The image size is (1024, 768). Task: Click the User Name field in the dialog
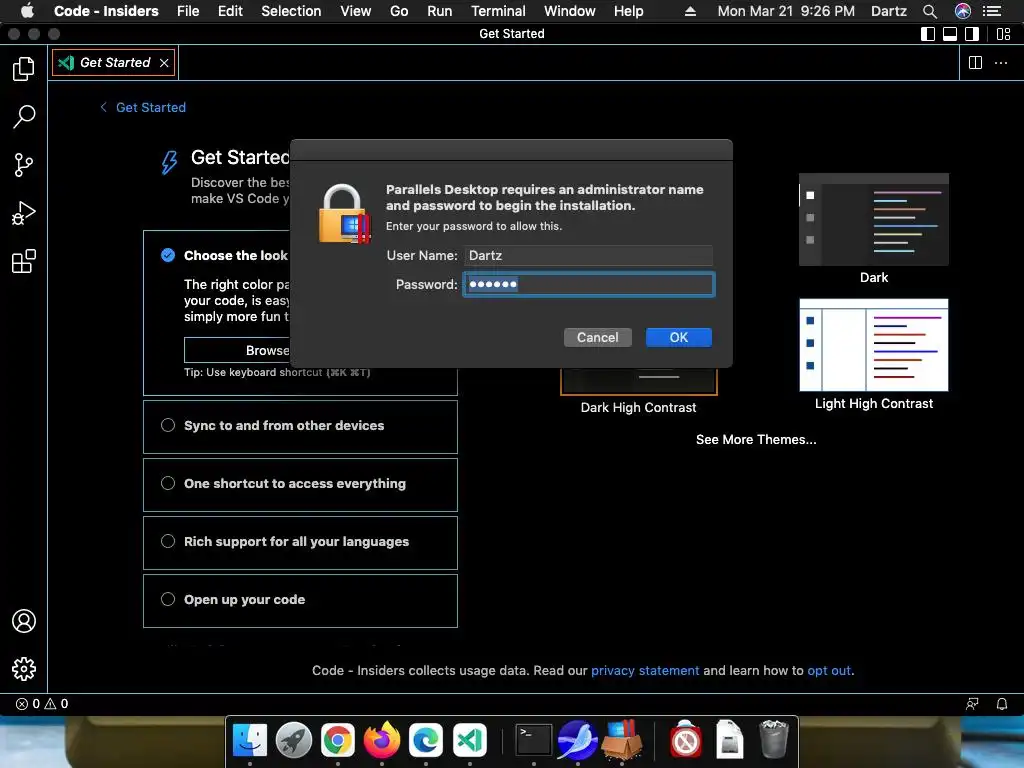pos(588,255)
